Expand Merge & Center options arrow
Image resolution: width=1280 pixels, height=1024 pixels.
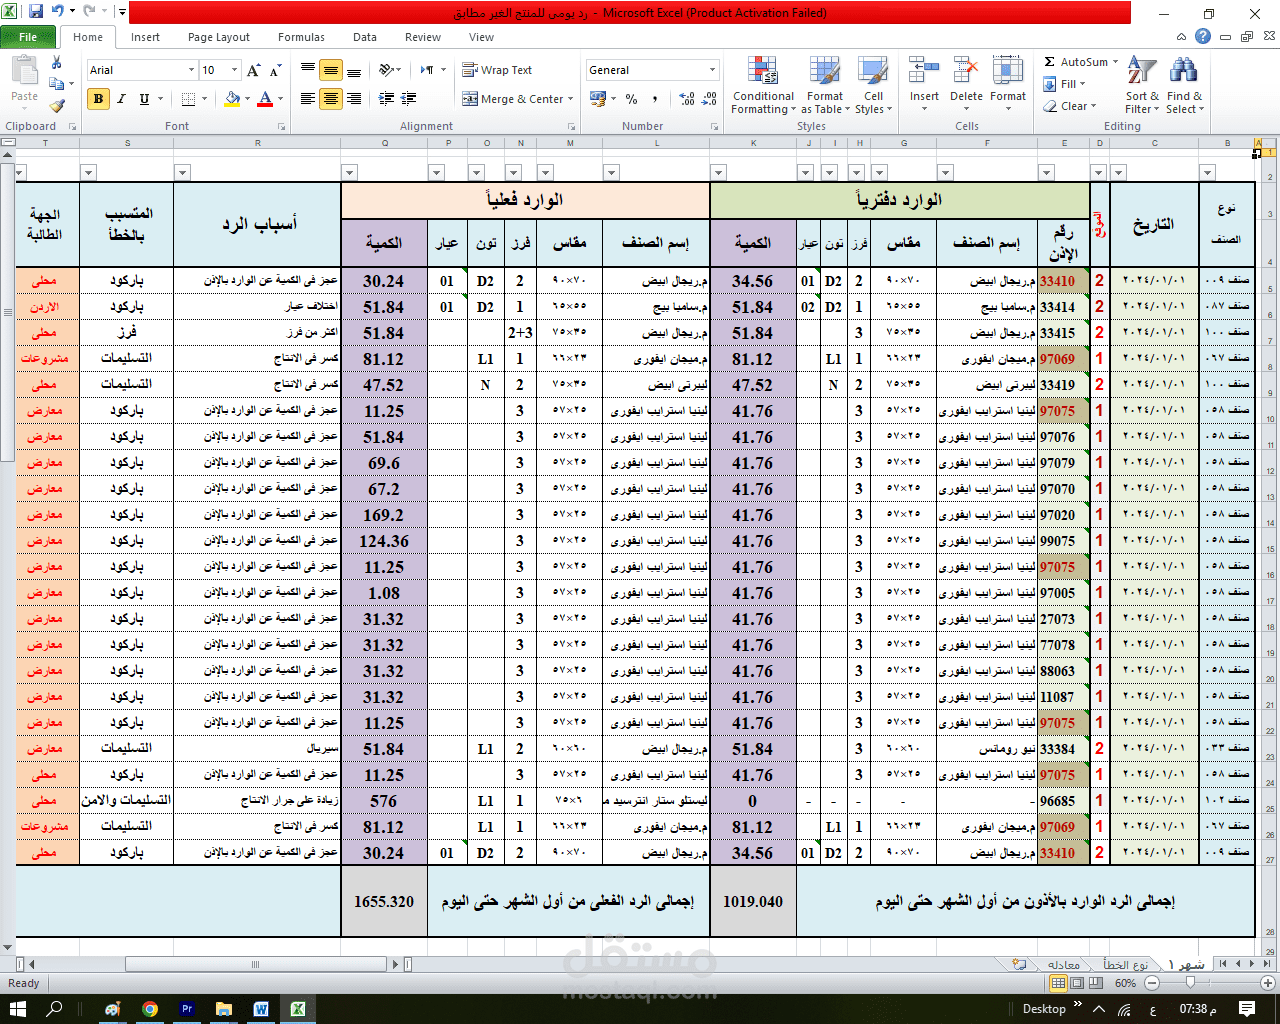pyautogui.click(x=570, y=99)
